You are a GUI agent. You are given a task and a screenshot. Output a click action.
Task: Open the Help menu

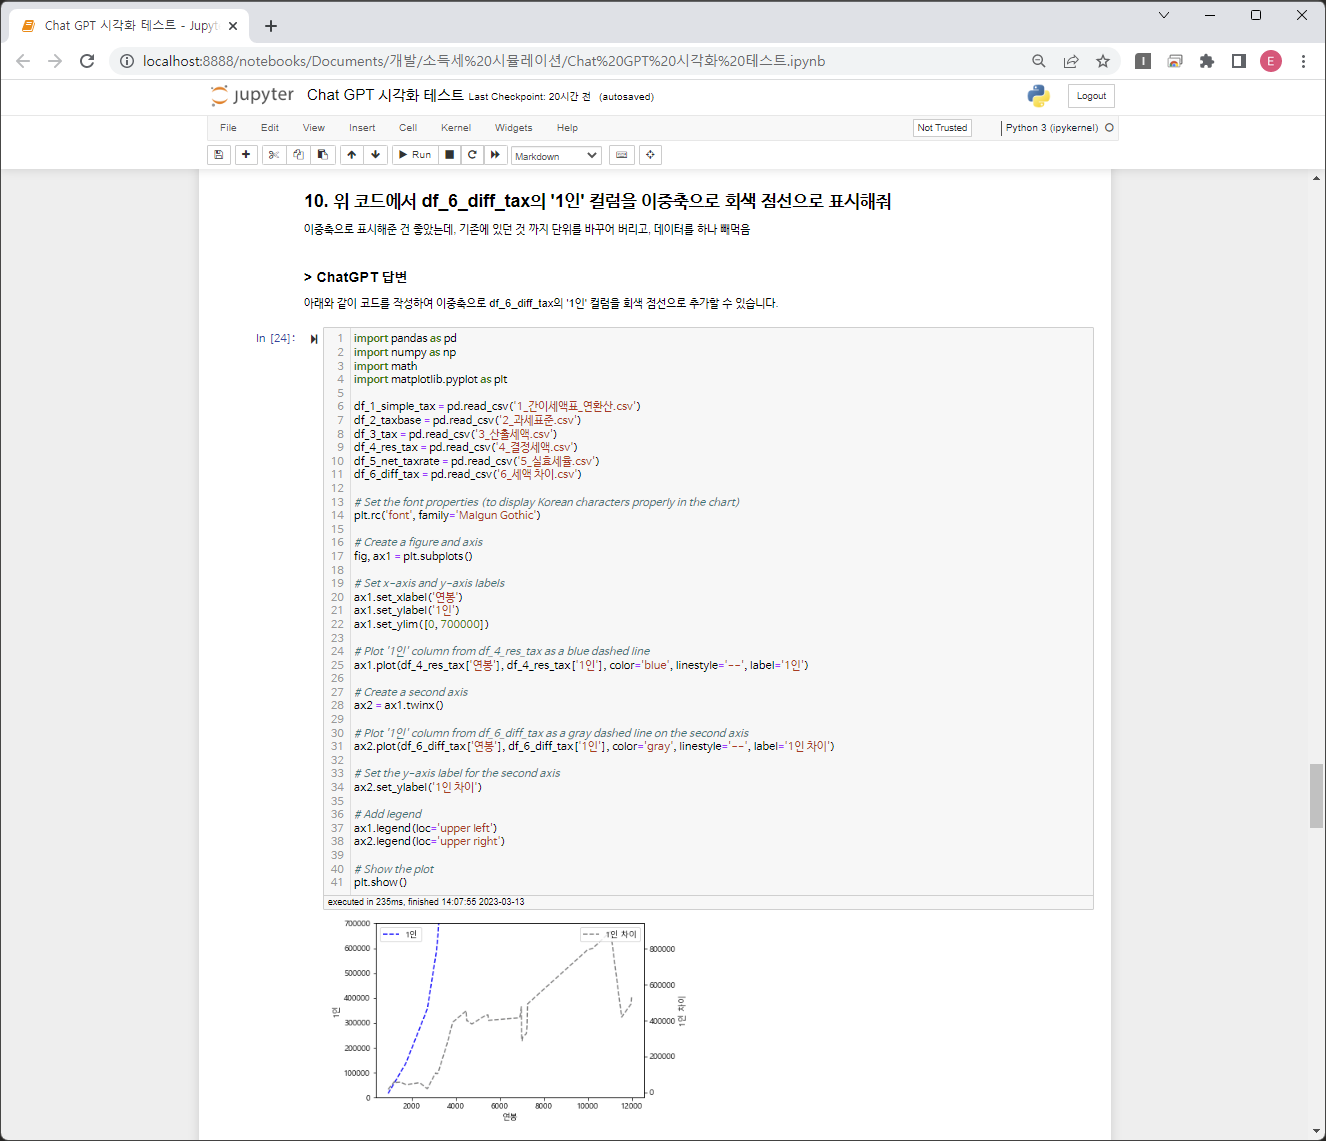(x=568, y=128)
